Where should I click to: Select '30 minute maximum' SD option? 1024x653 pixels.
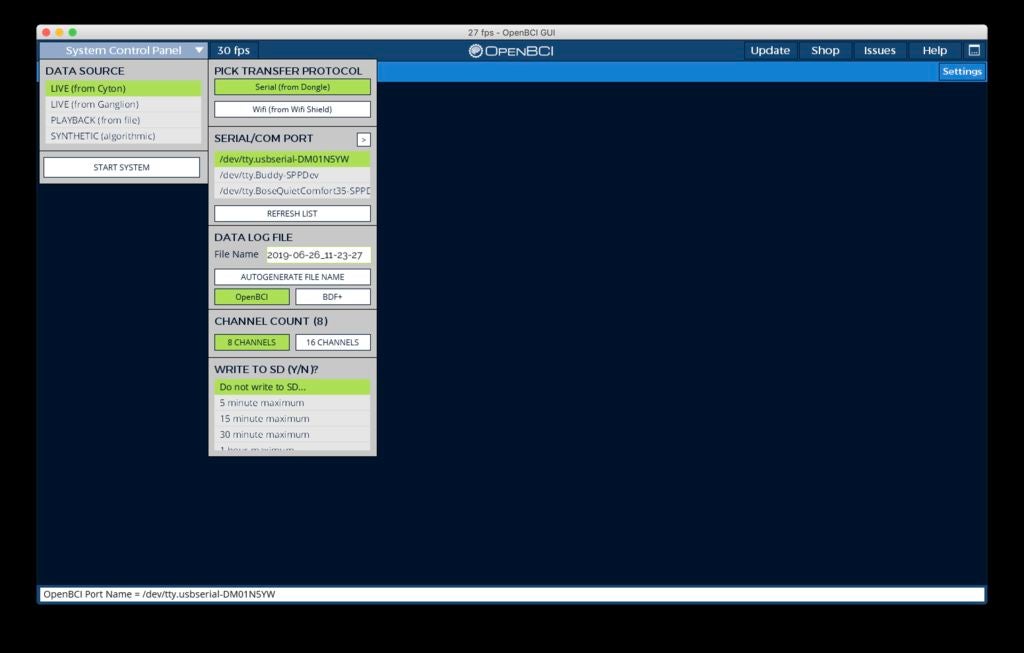click(x=292, y=434)
